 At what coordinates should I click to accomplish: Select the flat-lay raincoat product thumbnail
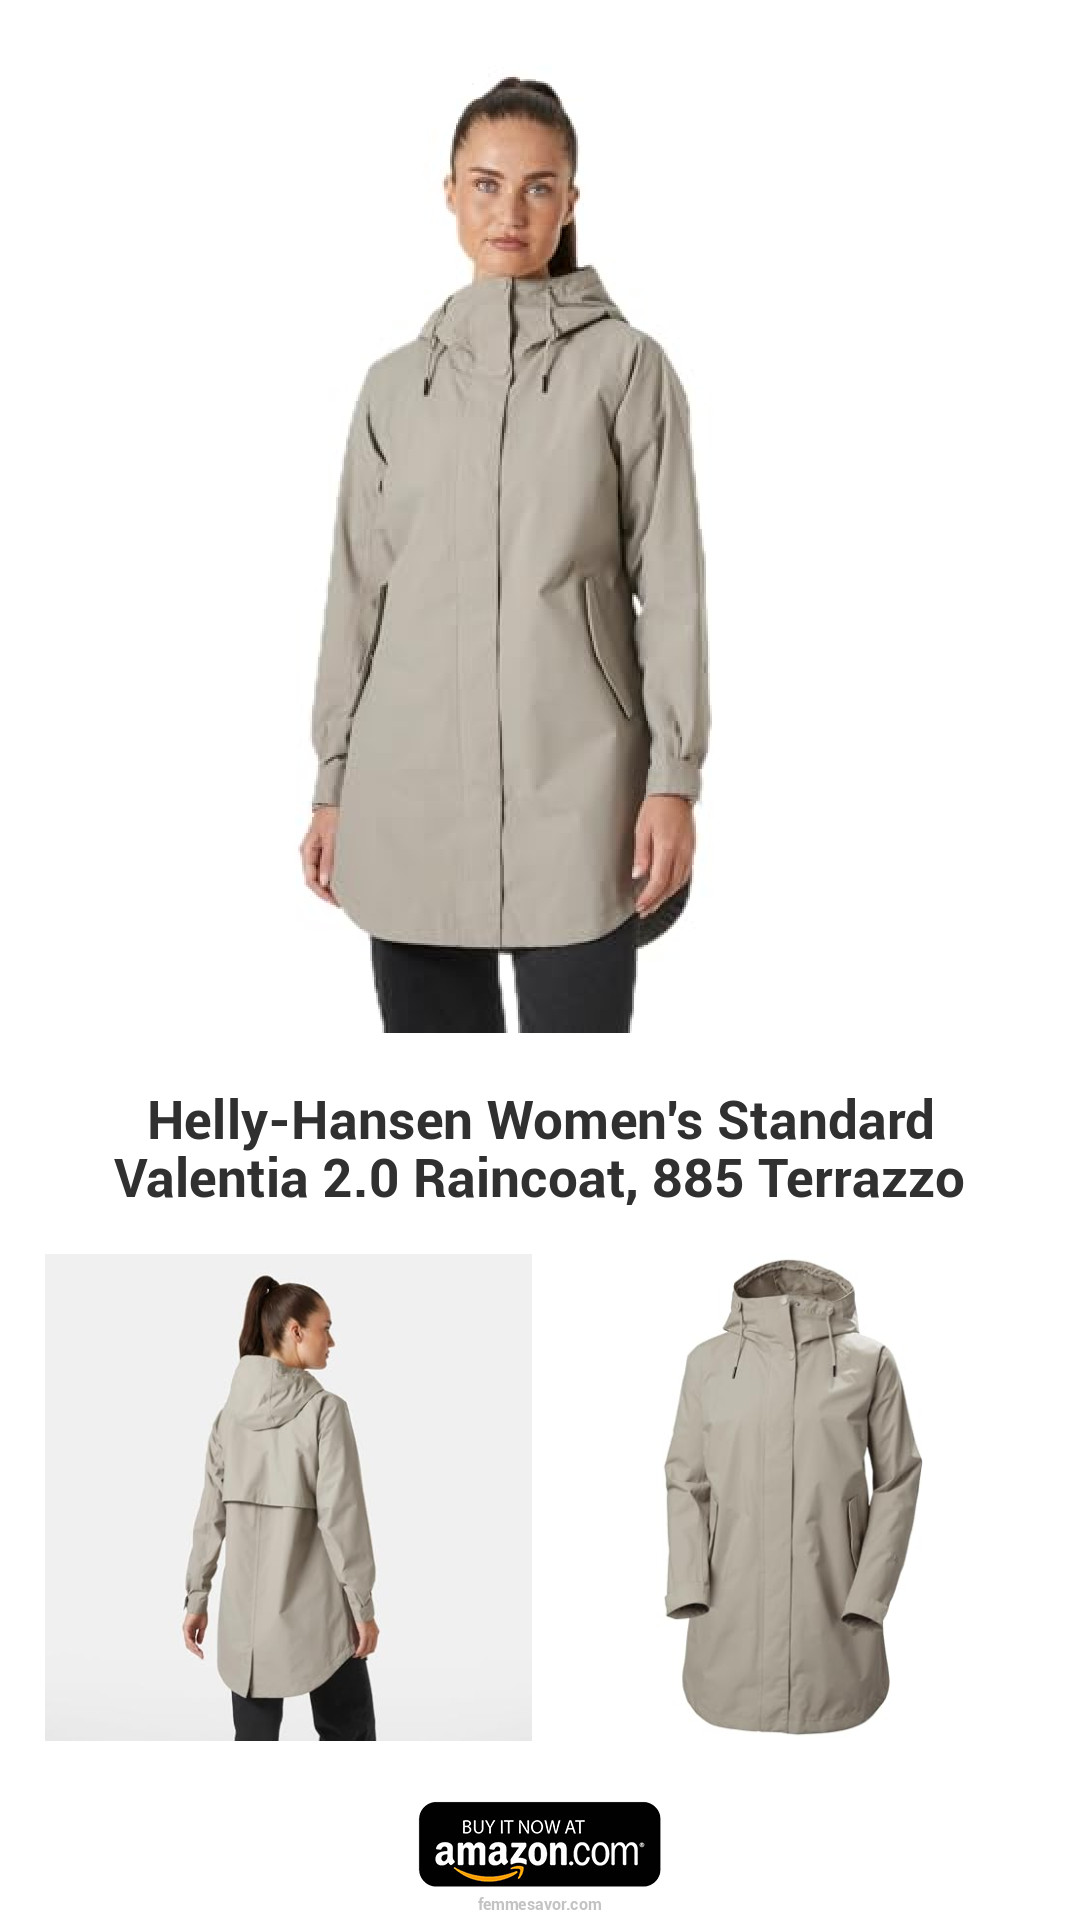pyautogui.click(x=792, y=1497)
